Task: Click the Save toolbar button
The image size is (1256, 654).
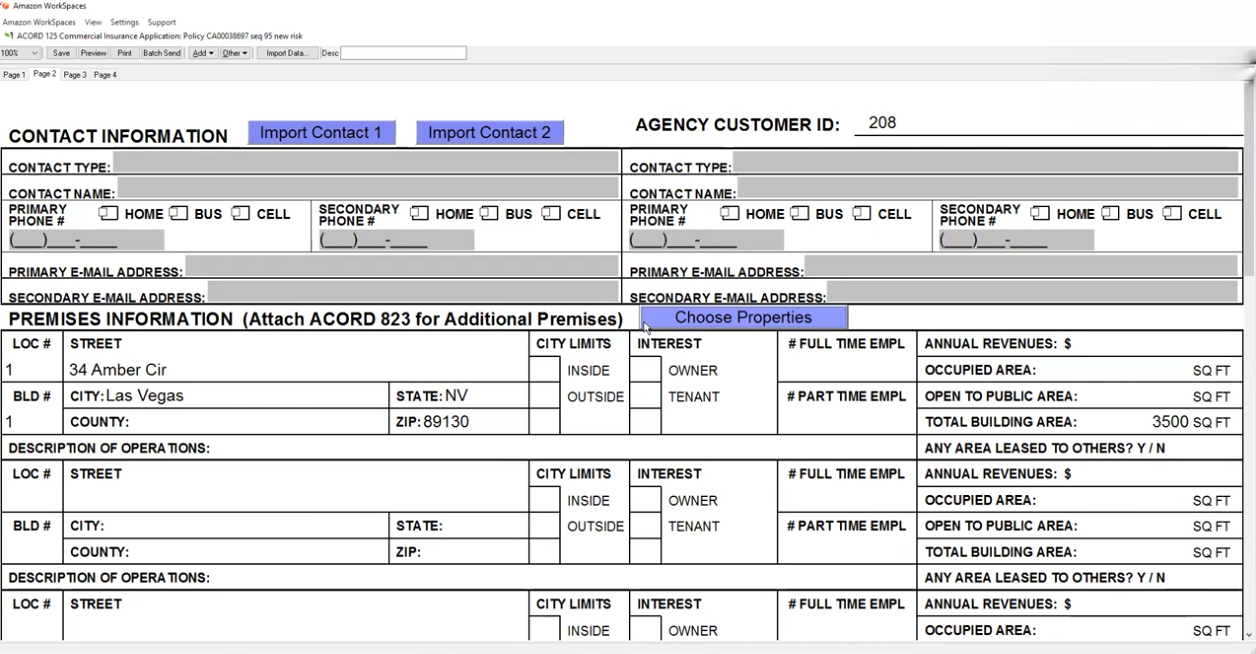Action: pos(61,53)
